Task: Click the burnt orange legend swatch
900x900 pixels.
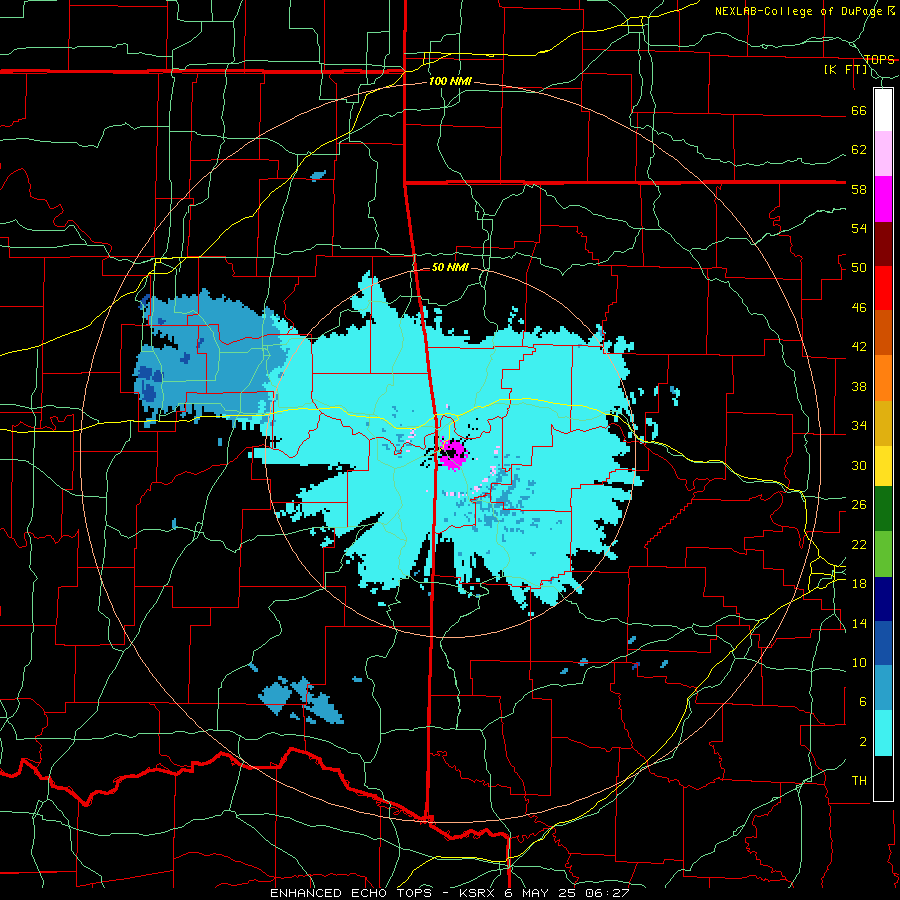Action: pos(883,332)
